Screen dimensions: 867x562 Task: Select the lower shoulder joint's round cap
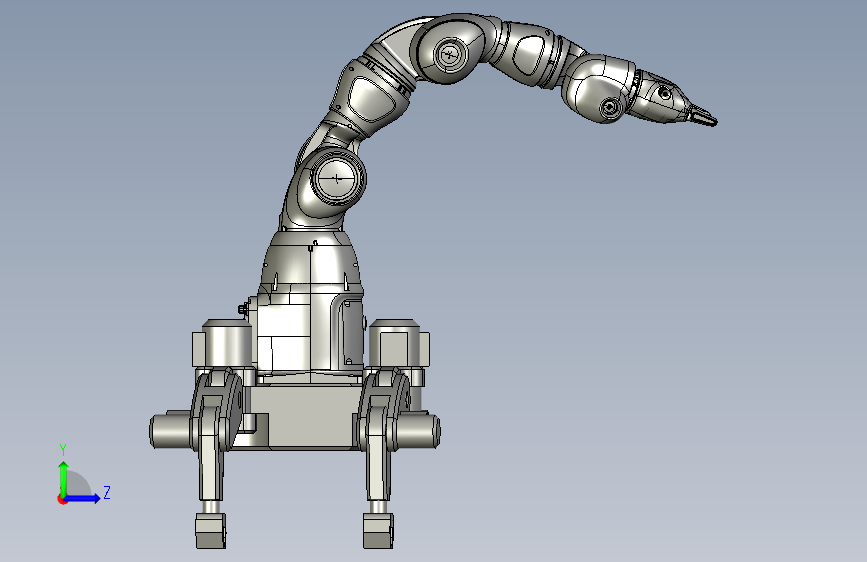pyautogui.click(x=336, y=179)
